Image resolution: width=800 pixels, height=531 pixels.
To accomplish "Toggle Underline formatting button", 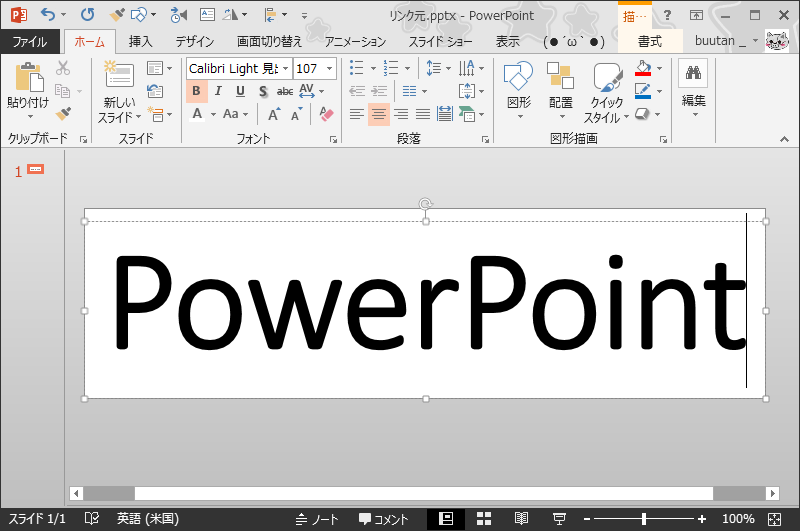I will point(240,91).
